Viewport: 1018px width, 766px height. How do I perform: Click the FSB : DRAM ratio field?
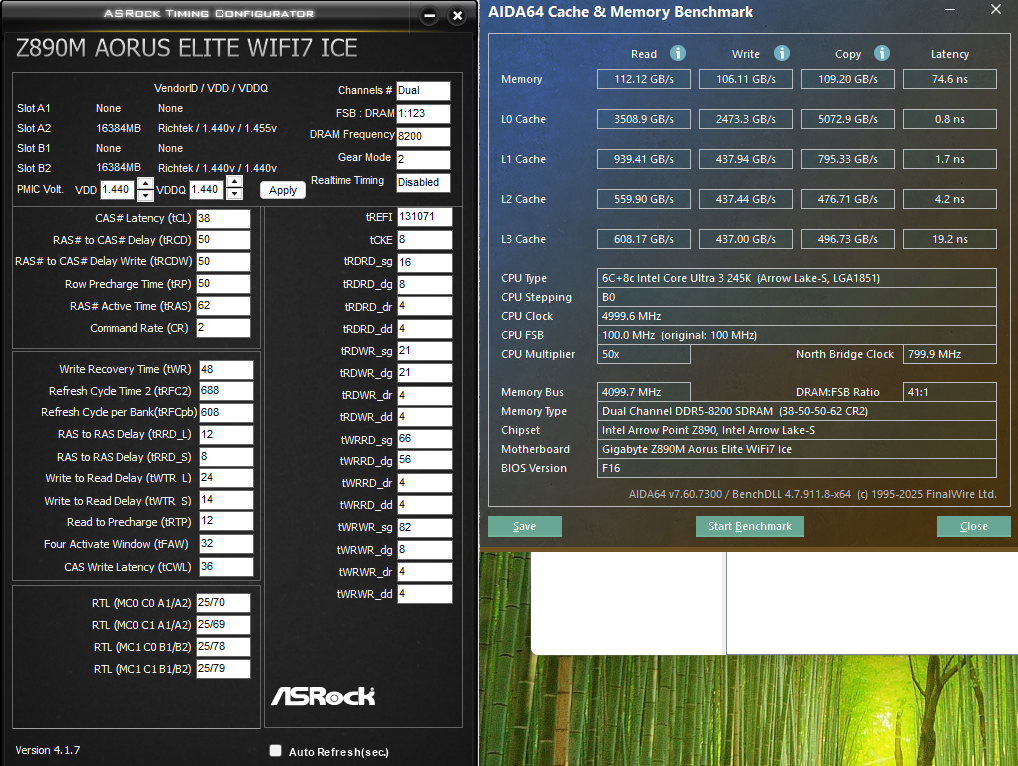tap(423, 114)
